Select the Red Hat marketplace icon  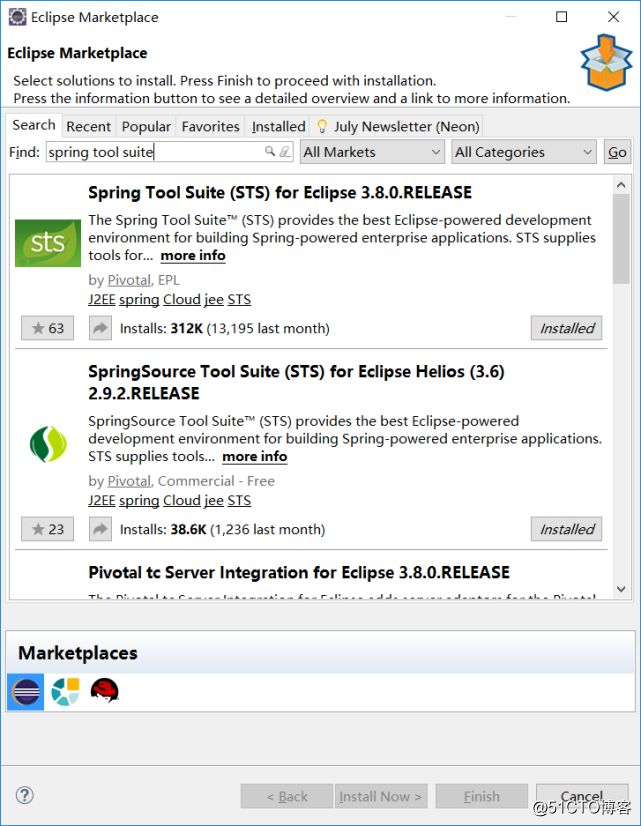pos(105,691)
